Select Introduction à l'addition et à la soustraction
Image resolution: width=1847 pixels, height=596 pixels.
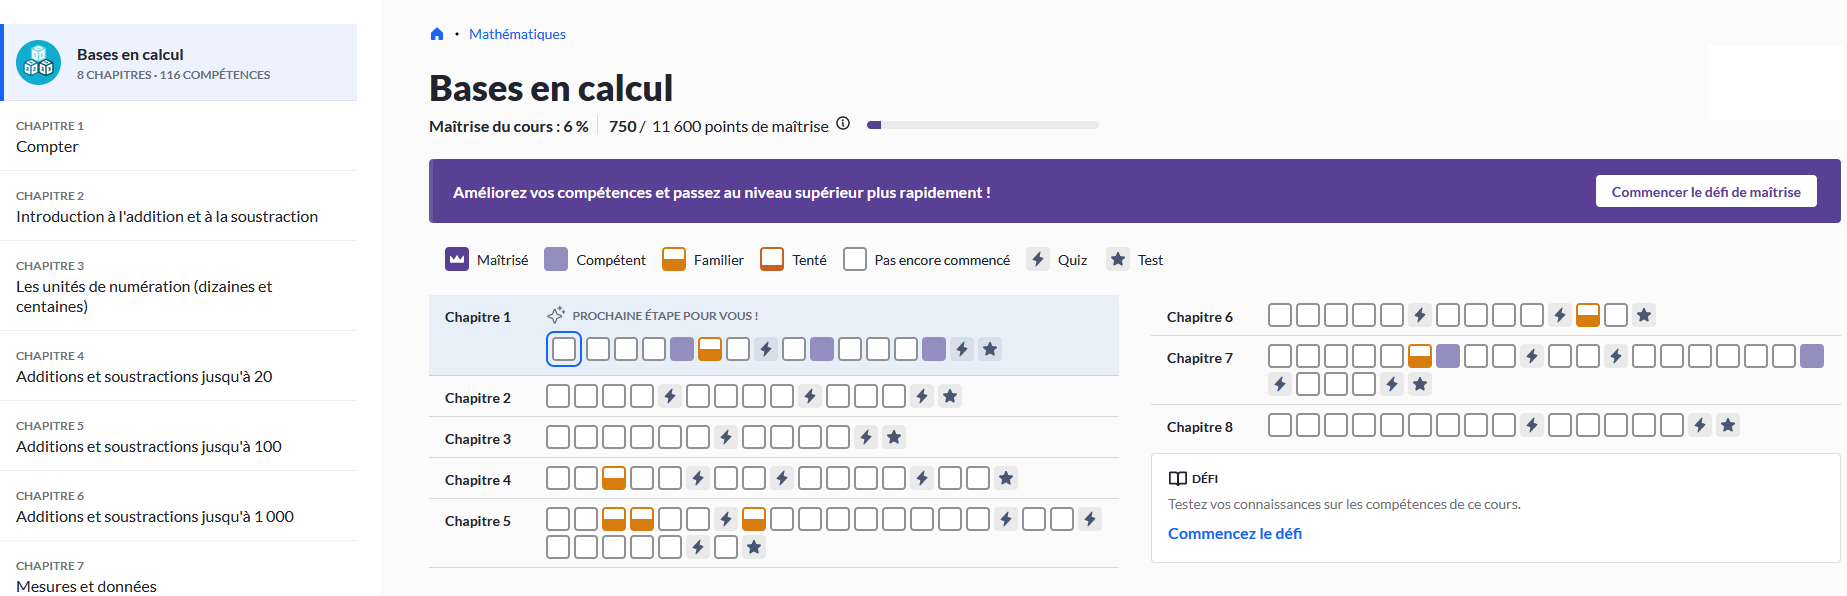click(x=178, y=206)
